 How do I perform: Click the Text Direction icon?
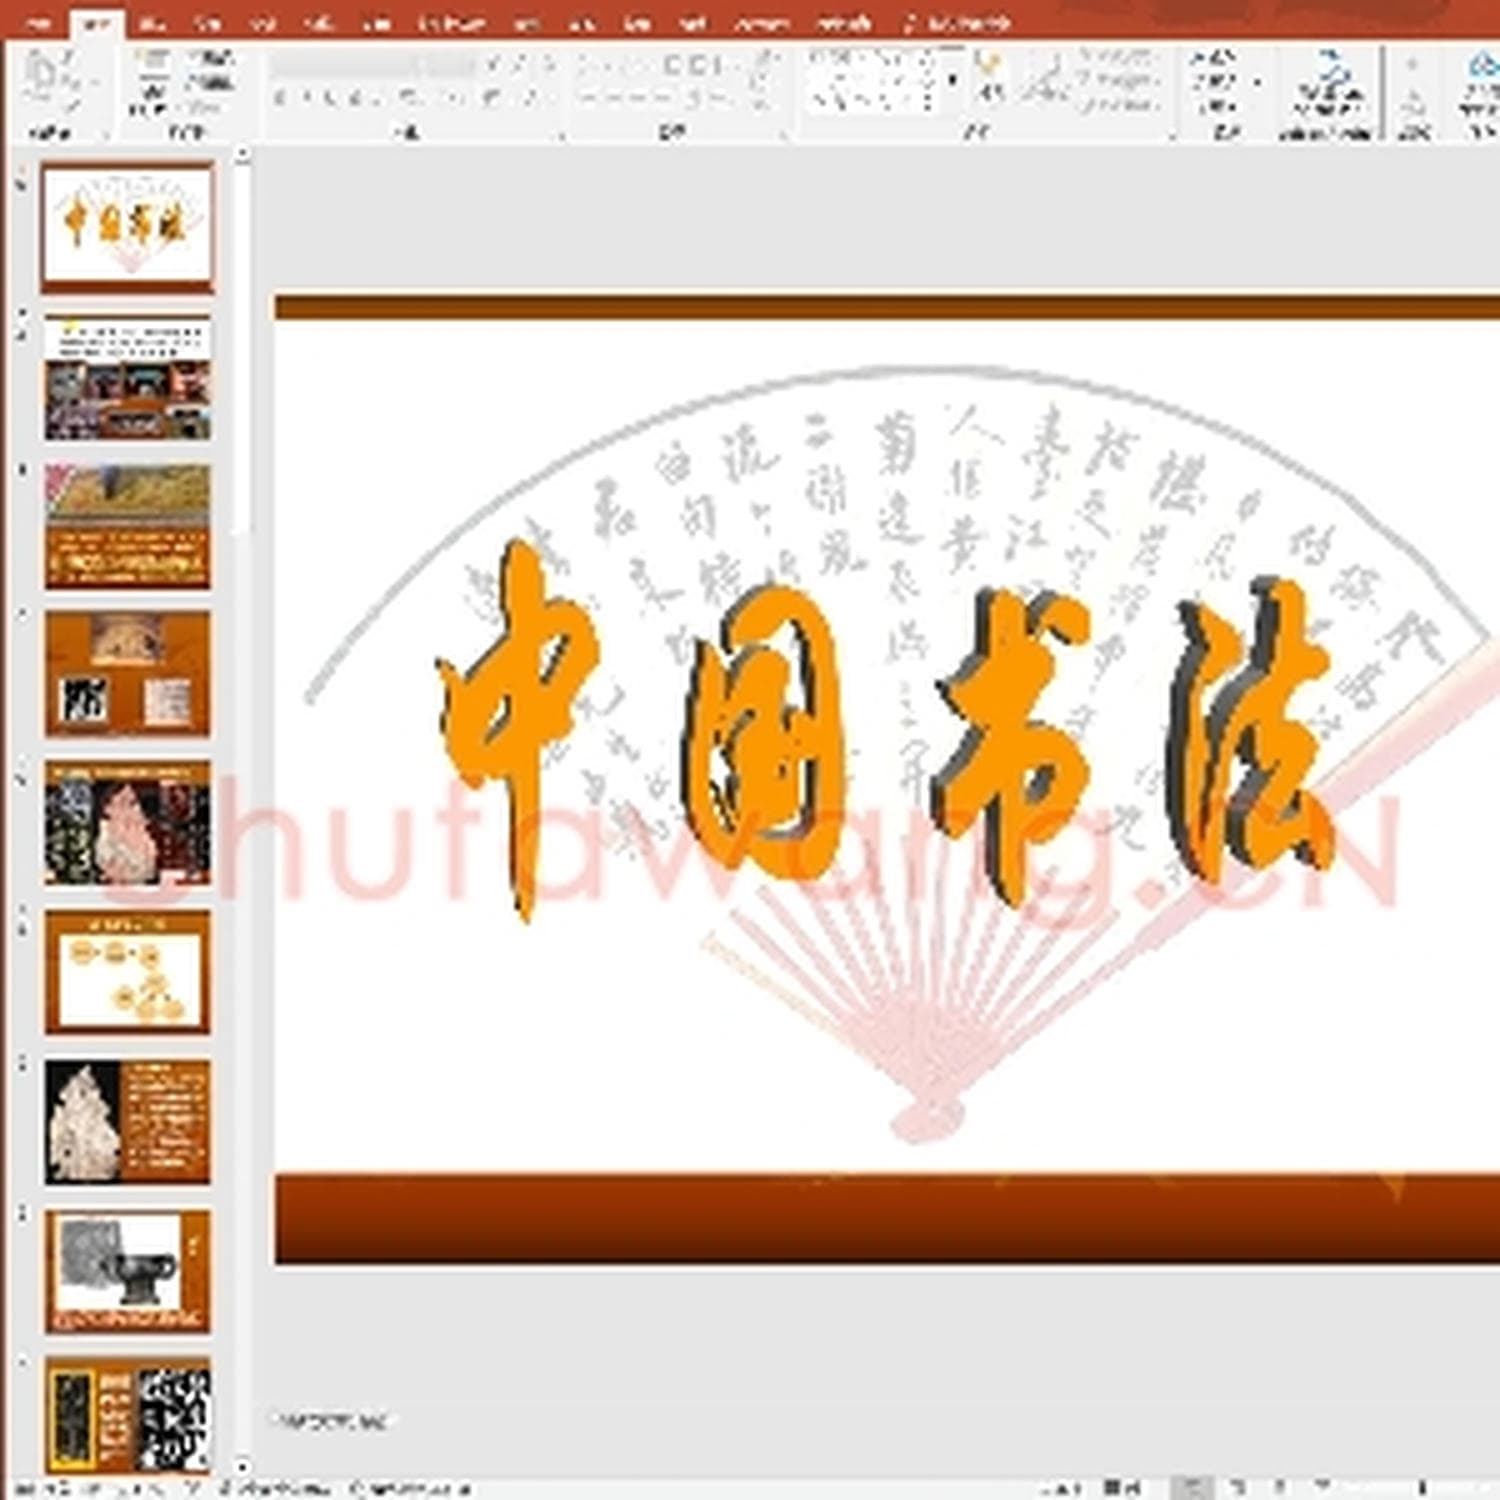tap(766, 60)
